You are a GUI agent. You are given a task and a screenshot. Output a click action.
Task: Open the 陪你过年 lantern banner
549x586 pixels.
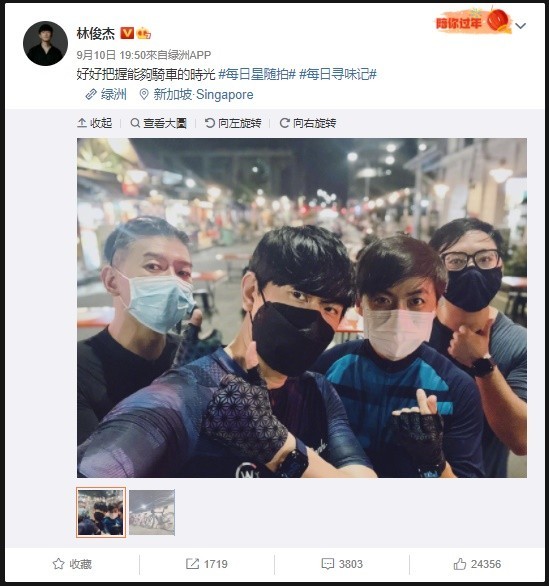[x=473, y=22]
